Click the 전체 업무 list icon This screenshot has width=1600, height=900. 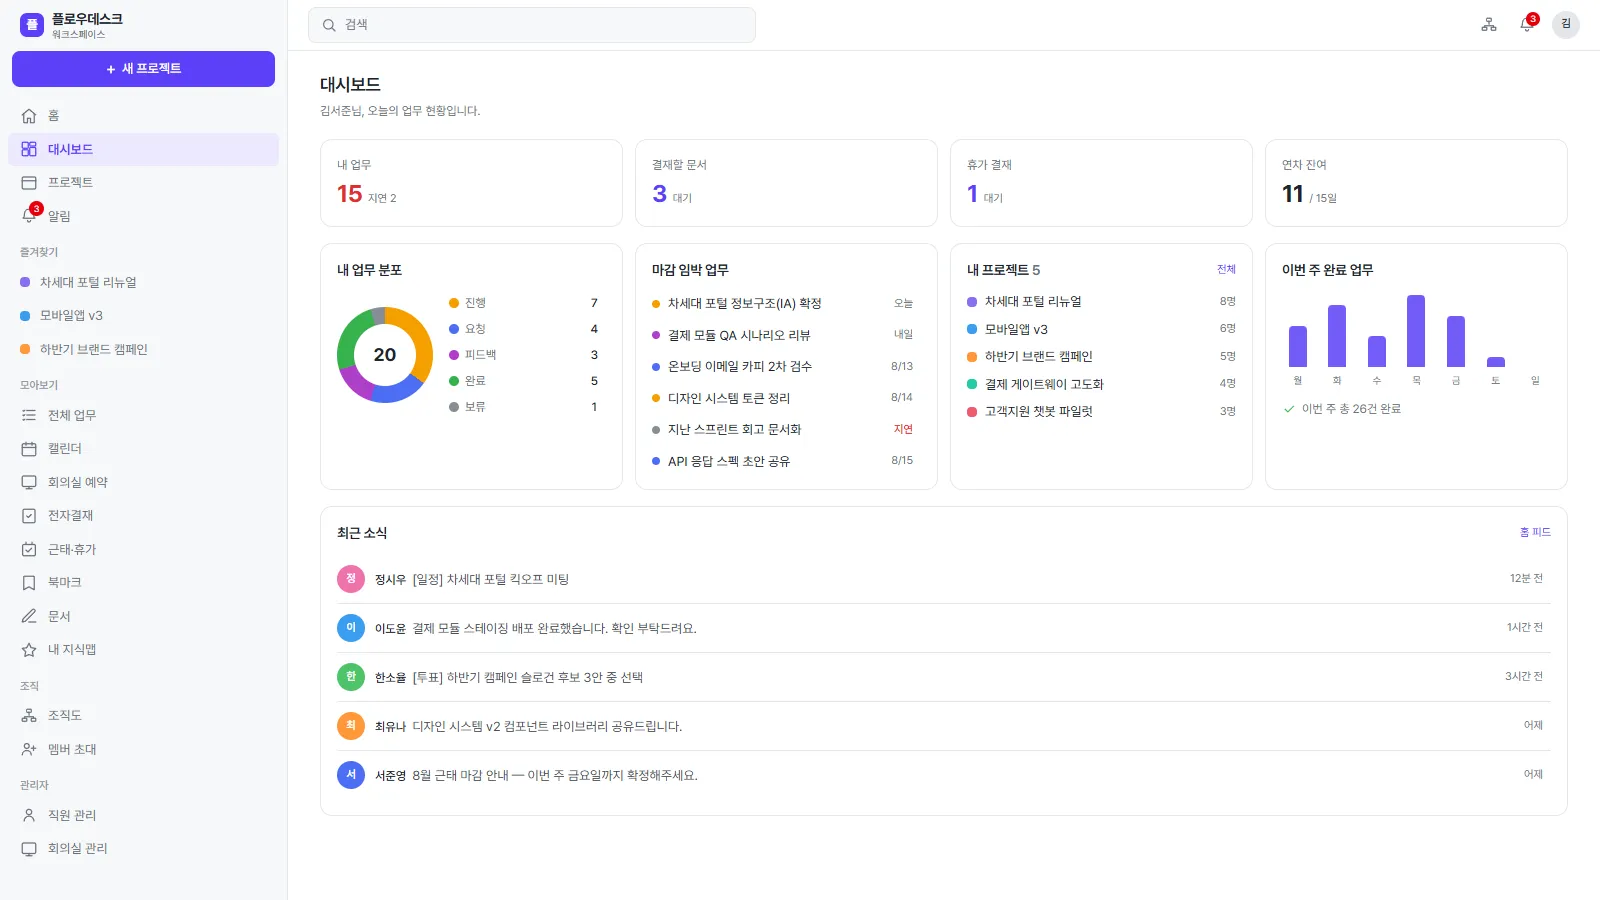29,415
